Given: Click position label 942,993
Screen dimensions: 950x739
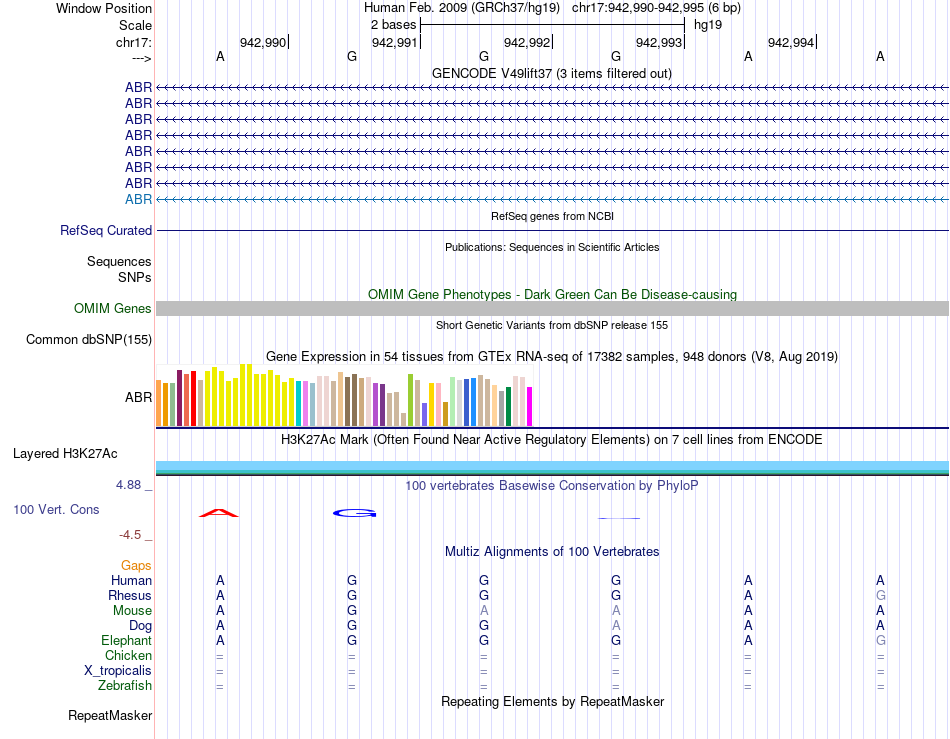Looking at the screenshot, I should pyautogui.click(x=659, y=42).
